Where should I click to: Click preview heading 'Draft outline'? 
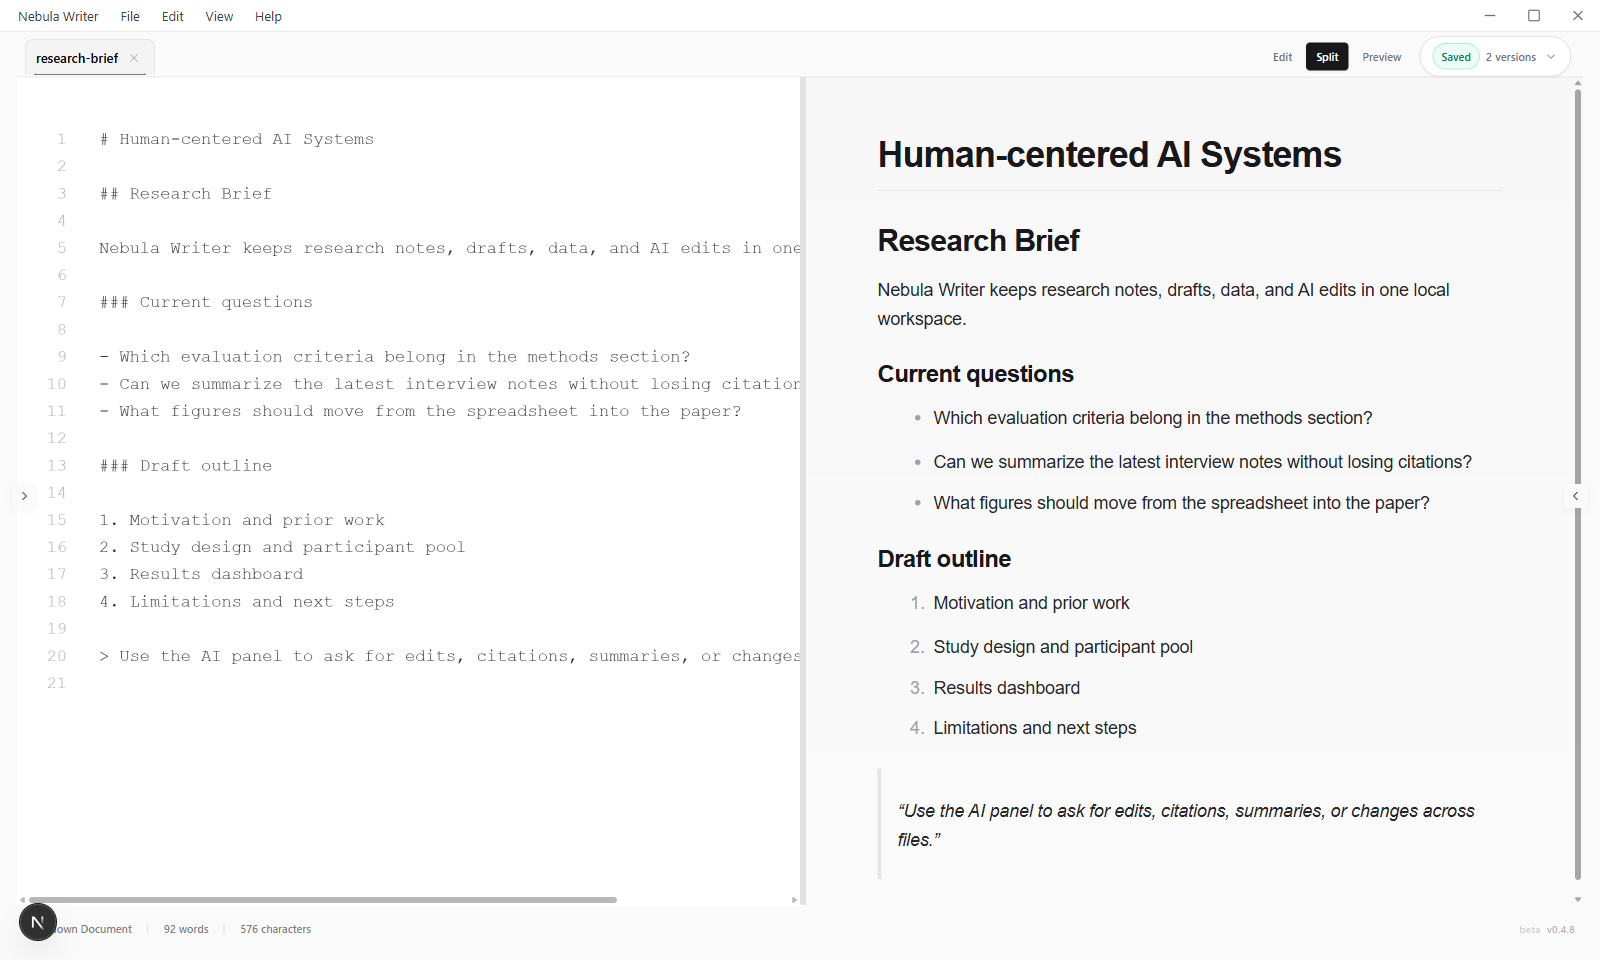pos(944,559)
